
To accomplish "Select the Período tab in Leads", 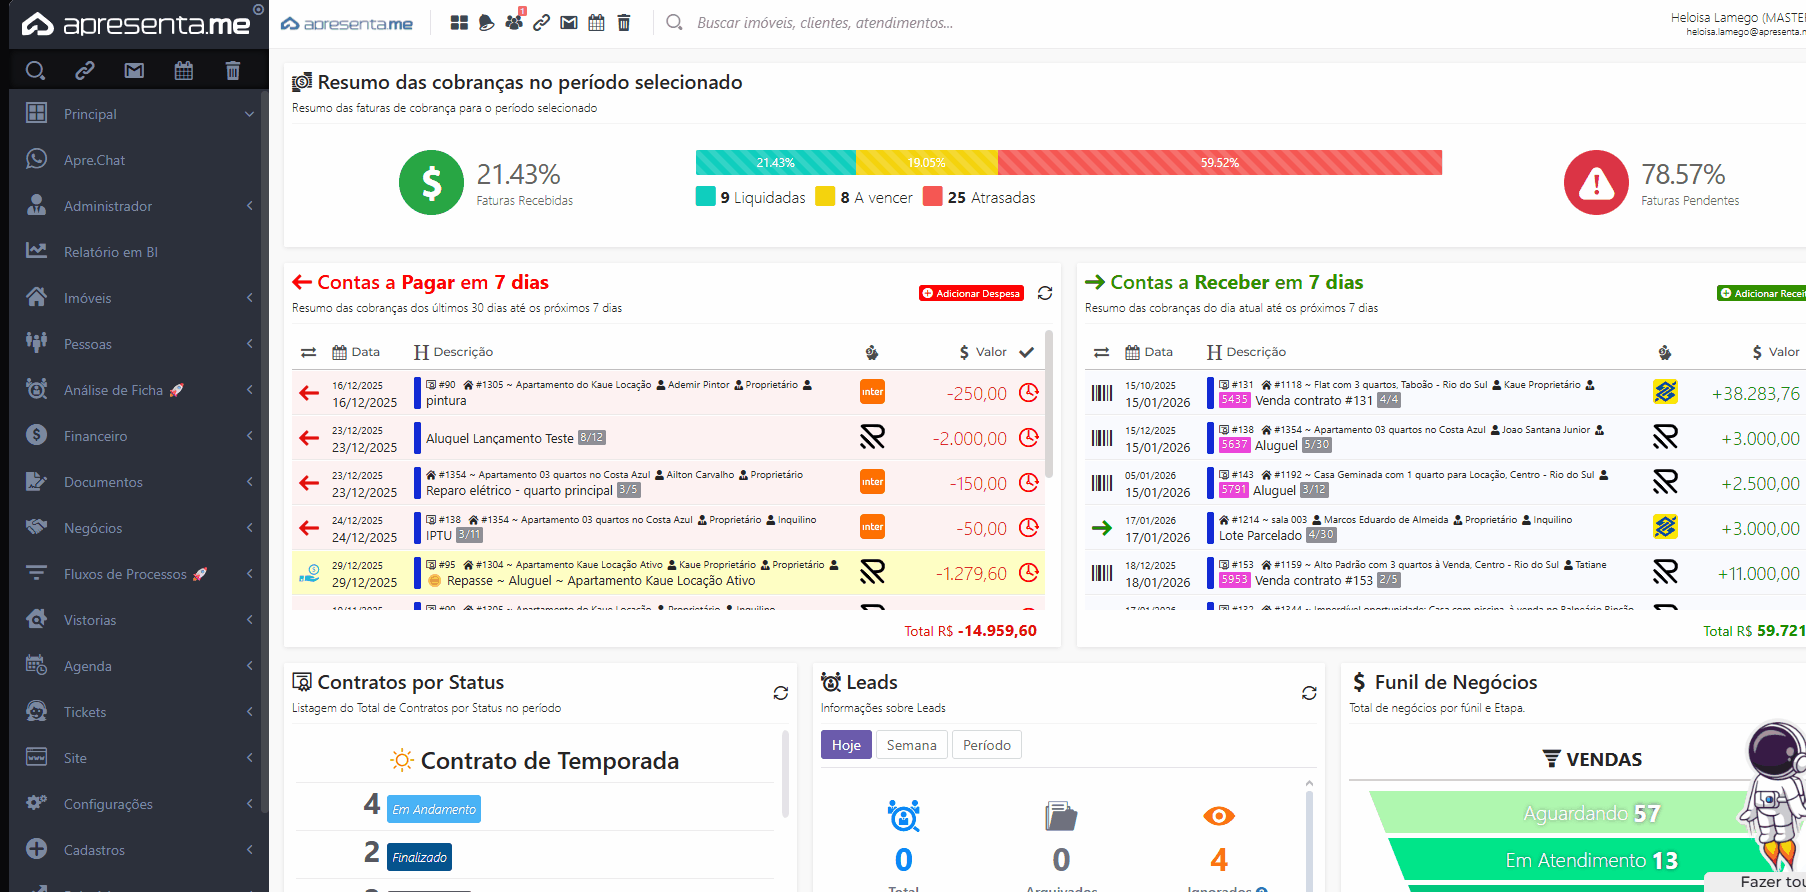I will 986,745.
